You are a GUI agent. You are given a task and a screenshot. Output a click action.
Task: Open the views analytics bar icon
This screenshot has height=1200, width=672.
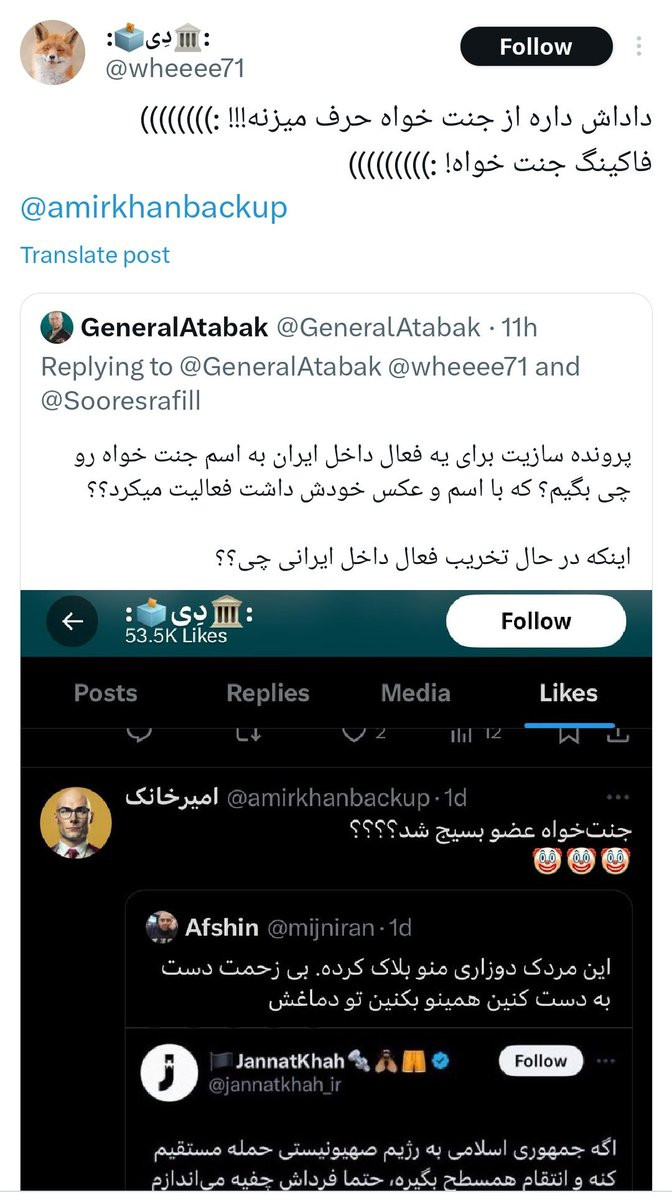click(461, 734)
